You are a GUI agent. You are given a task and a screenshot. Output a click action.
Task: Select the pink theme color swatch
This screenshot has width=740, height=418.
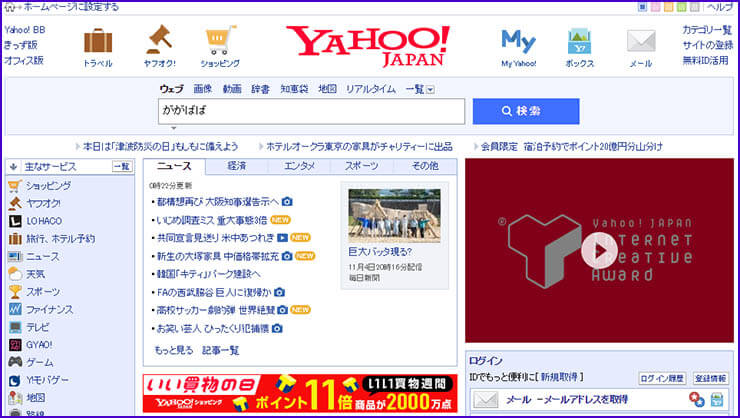(x=655, y=7)
